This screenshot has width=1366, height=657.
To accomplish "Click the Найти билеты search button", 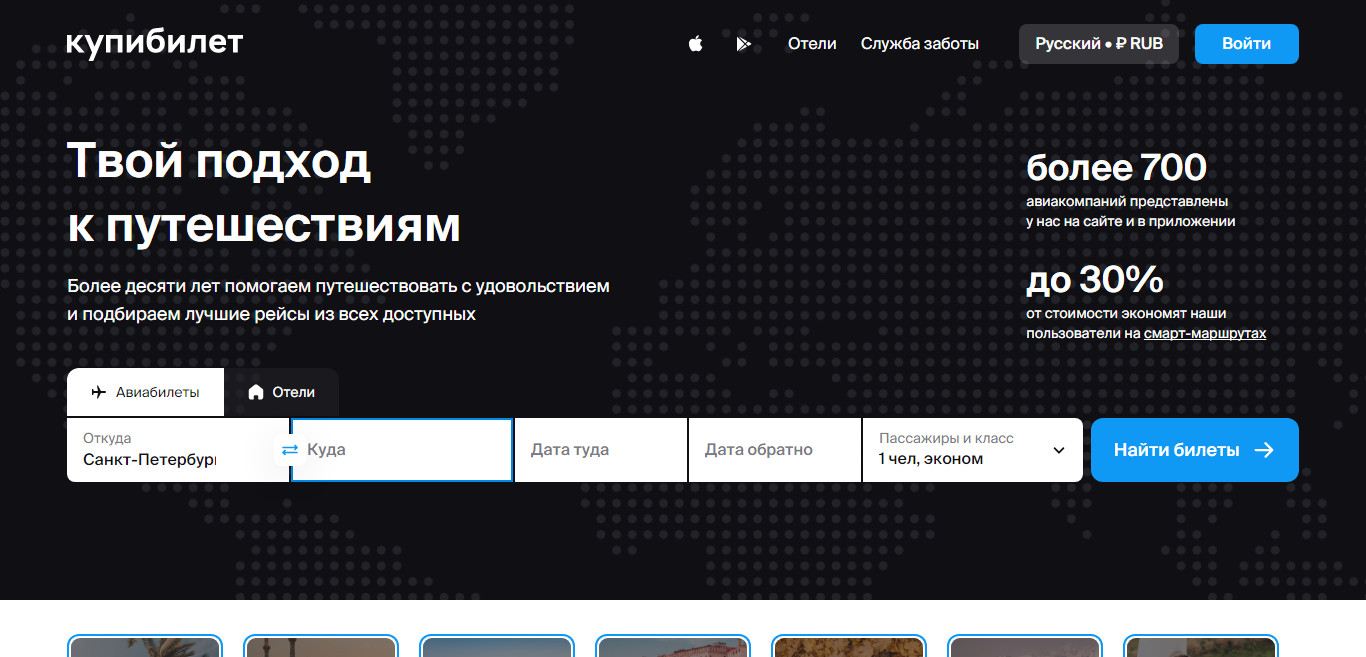I will tap(1195, 450).
